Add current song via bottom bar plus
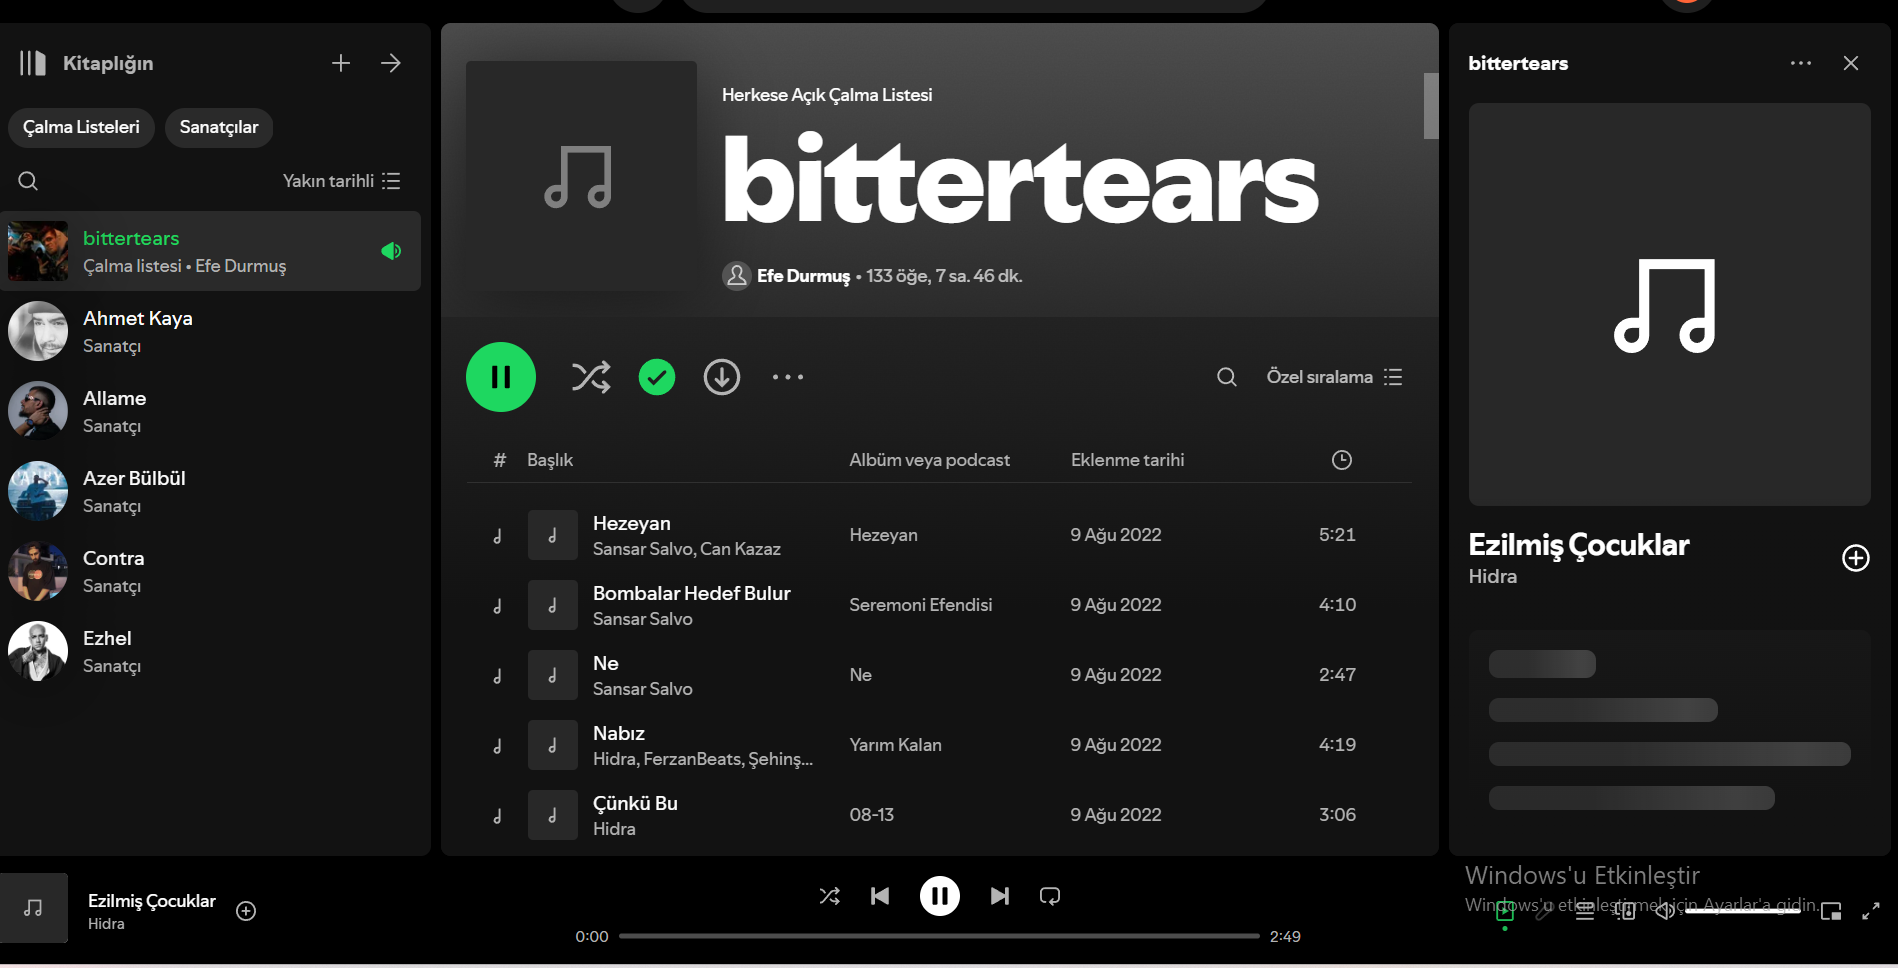1898x968 pixels. (246, 911)
